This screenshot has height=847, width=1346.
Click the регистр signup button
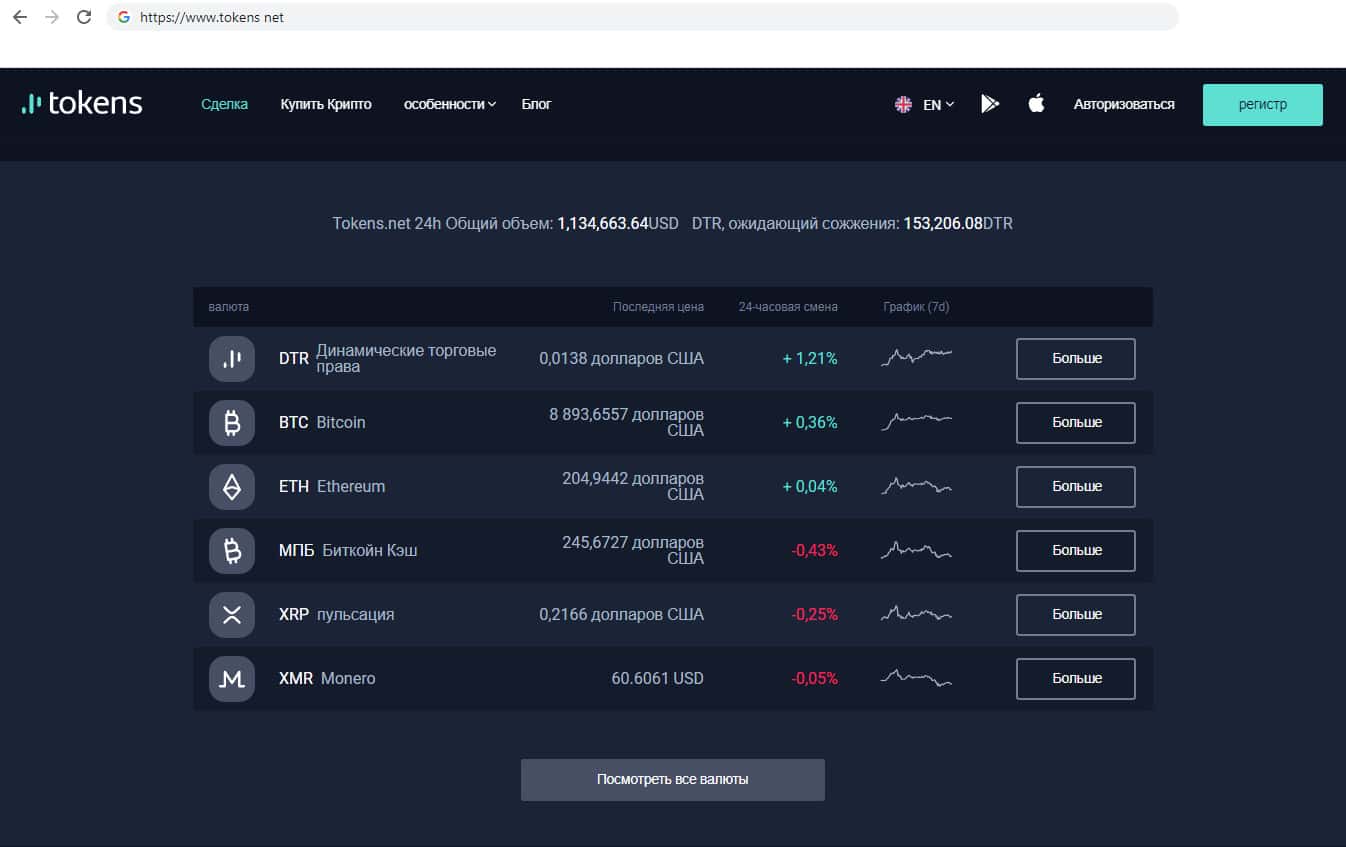click(1262, 105)
